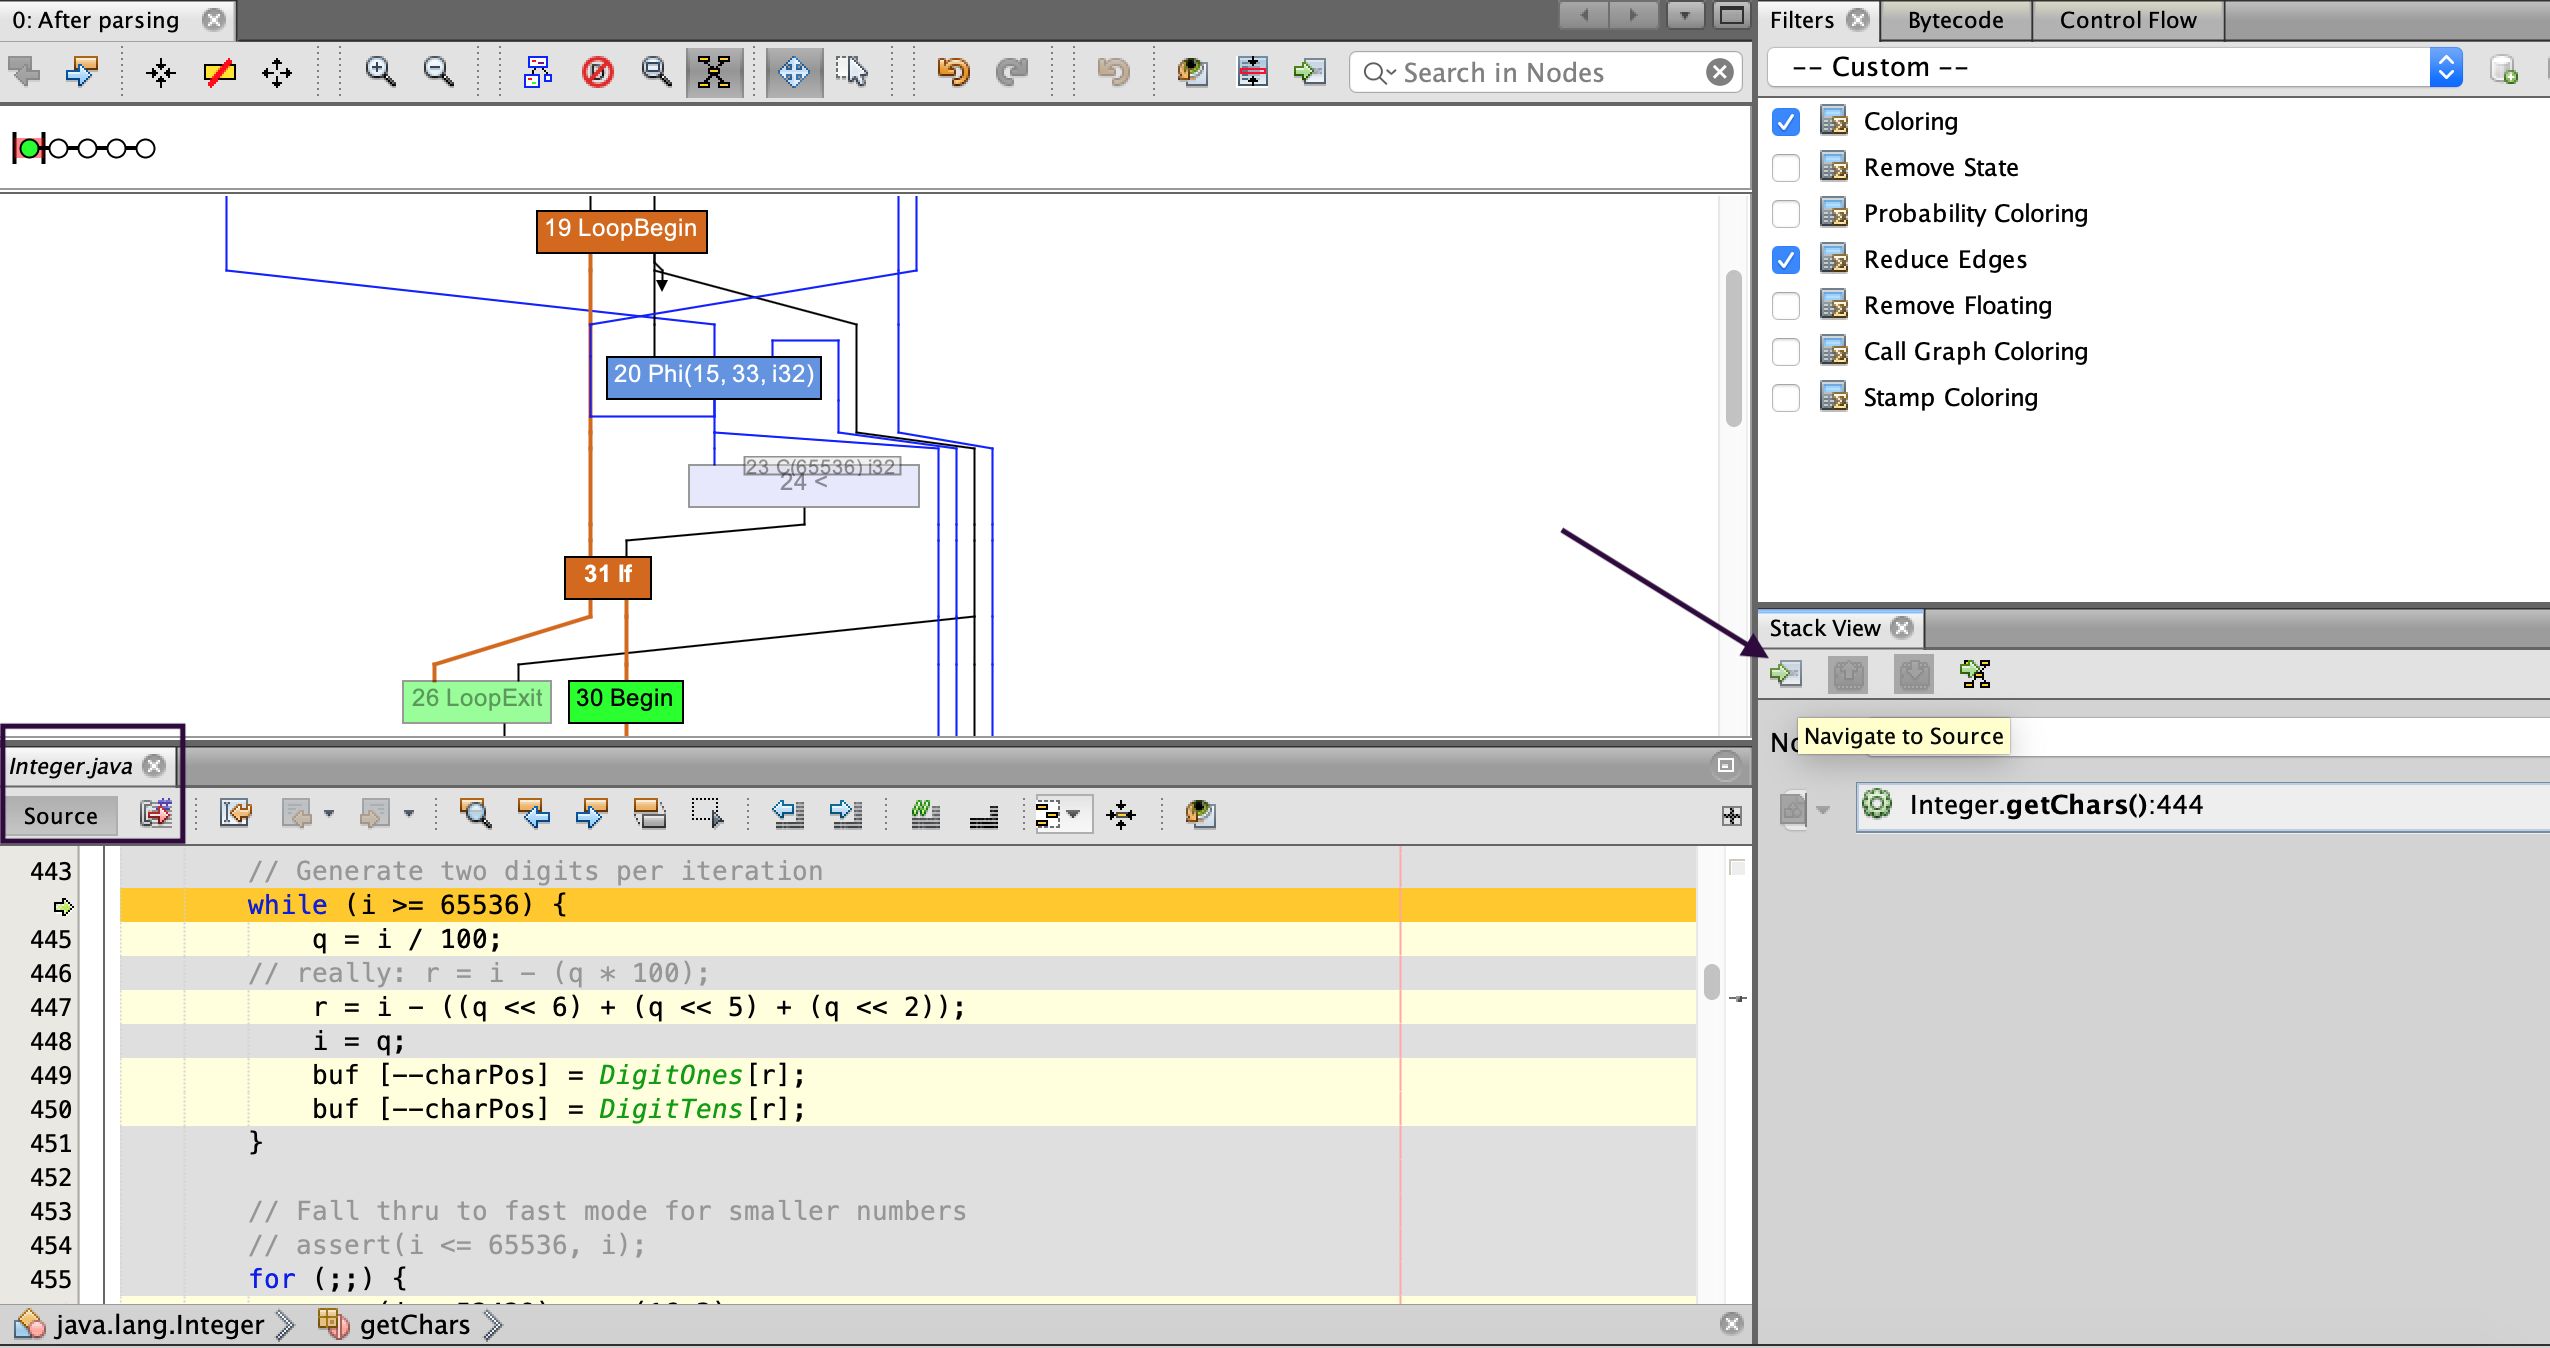Select the 20 Phi(15, 33, i32) graph node
The width and height of the screenshot is (2550, 1348).
(x=714, y=376)
